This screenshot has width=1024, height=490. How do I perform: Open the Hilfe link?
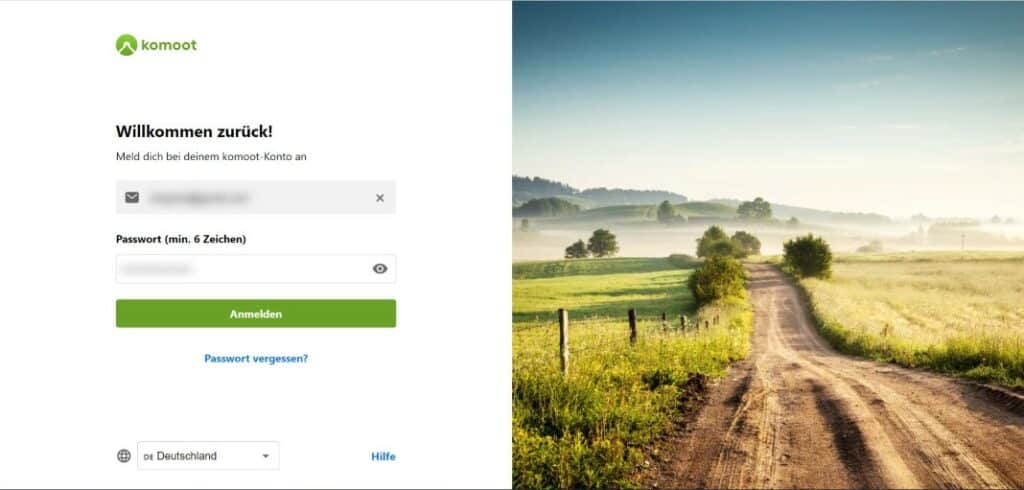coord(383,457)
